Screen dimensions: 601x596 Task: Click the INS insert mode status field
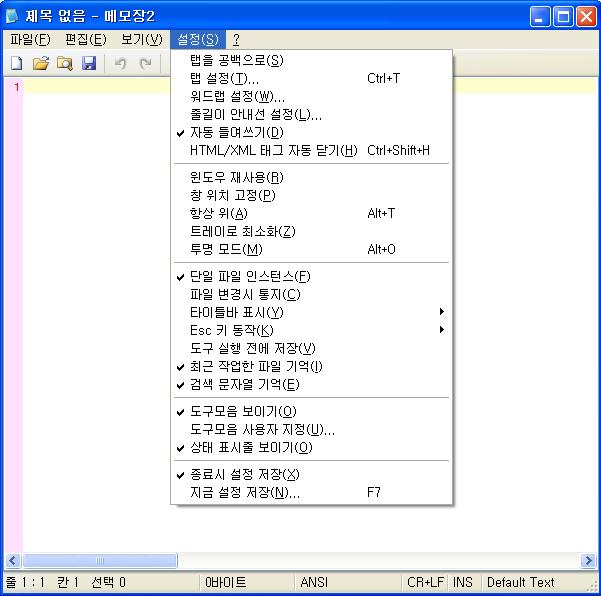click(x=463, y=583)
